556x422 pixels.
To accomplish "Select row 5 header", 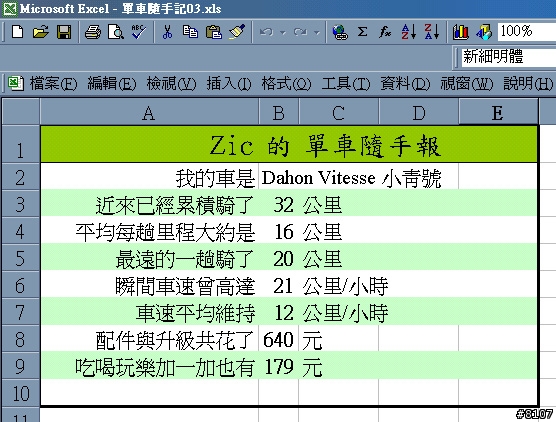I will coord(21,257).
